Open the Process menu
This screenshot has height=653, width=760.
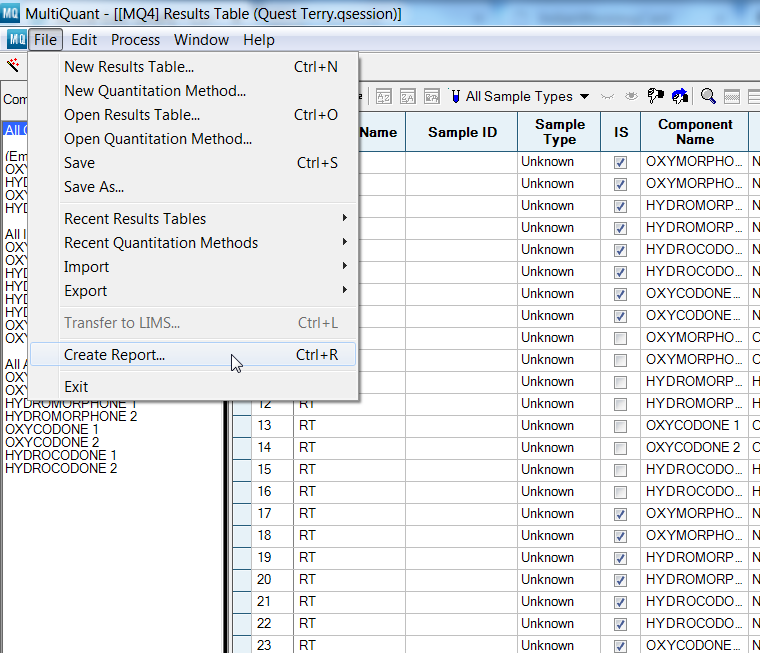pyautogui.click(x=135, y=40)
